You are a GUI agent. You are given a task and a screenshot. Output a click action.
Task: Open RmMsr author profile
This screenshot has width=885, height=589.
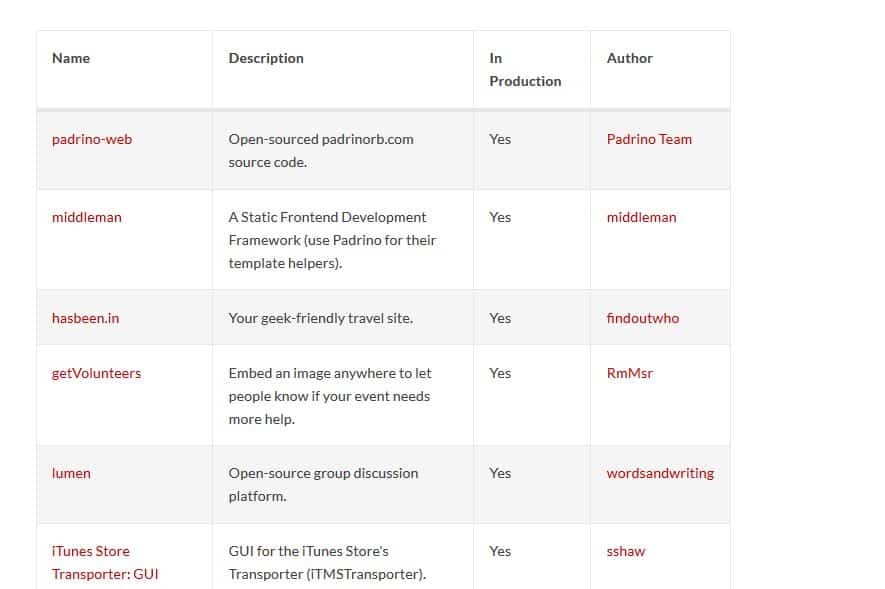pos(629,373)
